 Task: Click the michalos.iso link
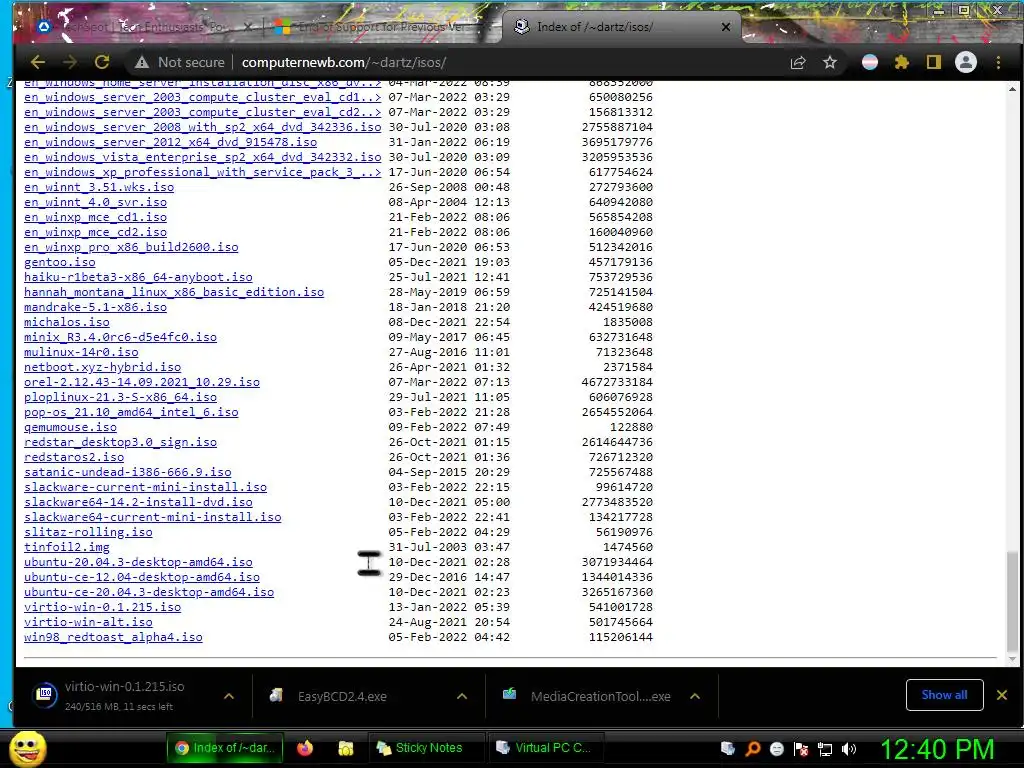(x=67, y=323)
